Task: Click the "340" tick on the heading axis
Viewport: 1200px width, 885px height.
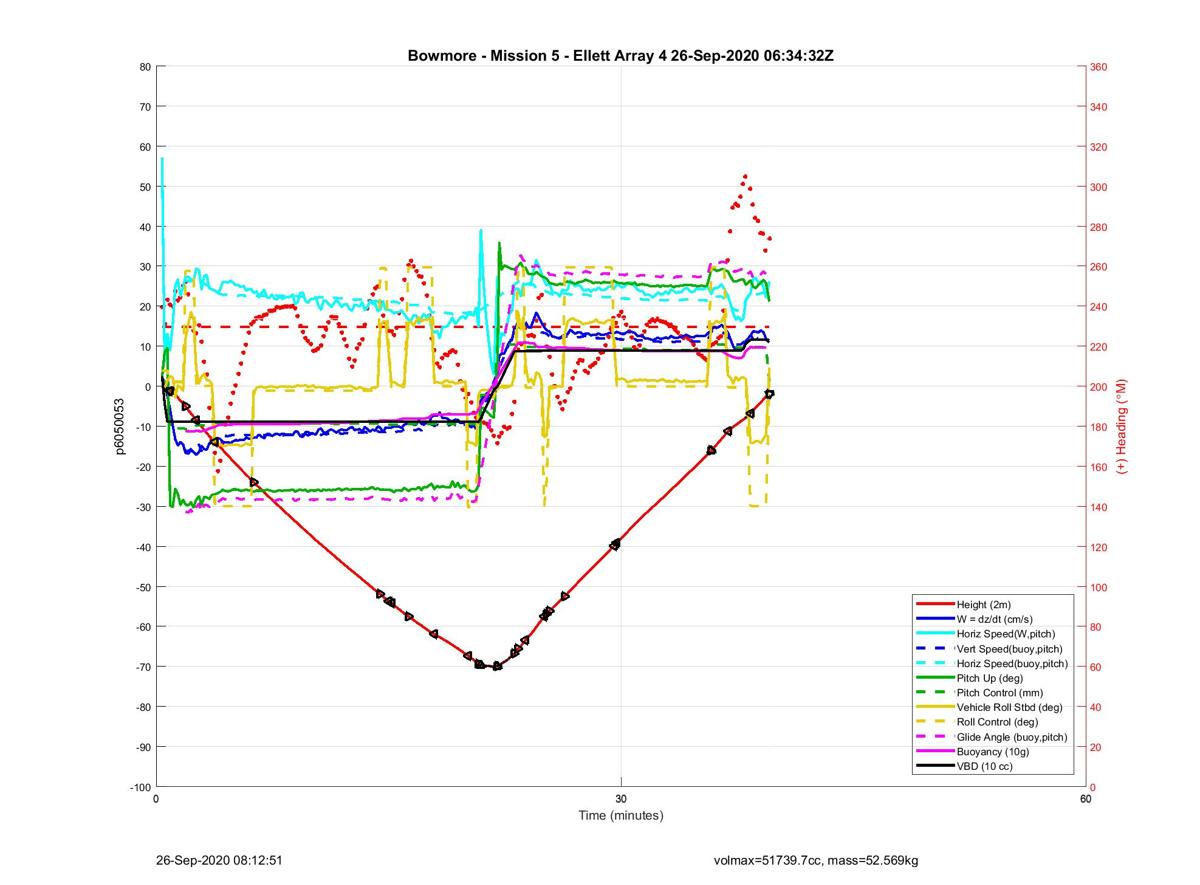Action: point(1100,107)
